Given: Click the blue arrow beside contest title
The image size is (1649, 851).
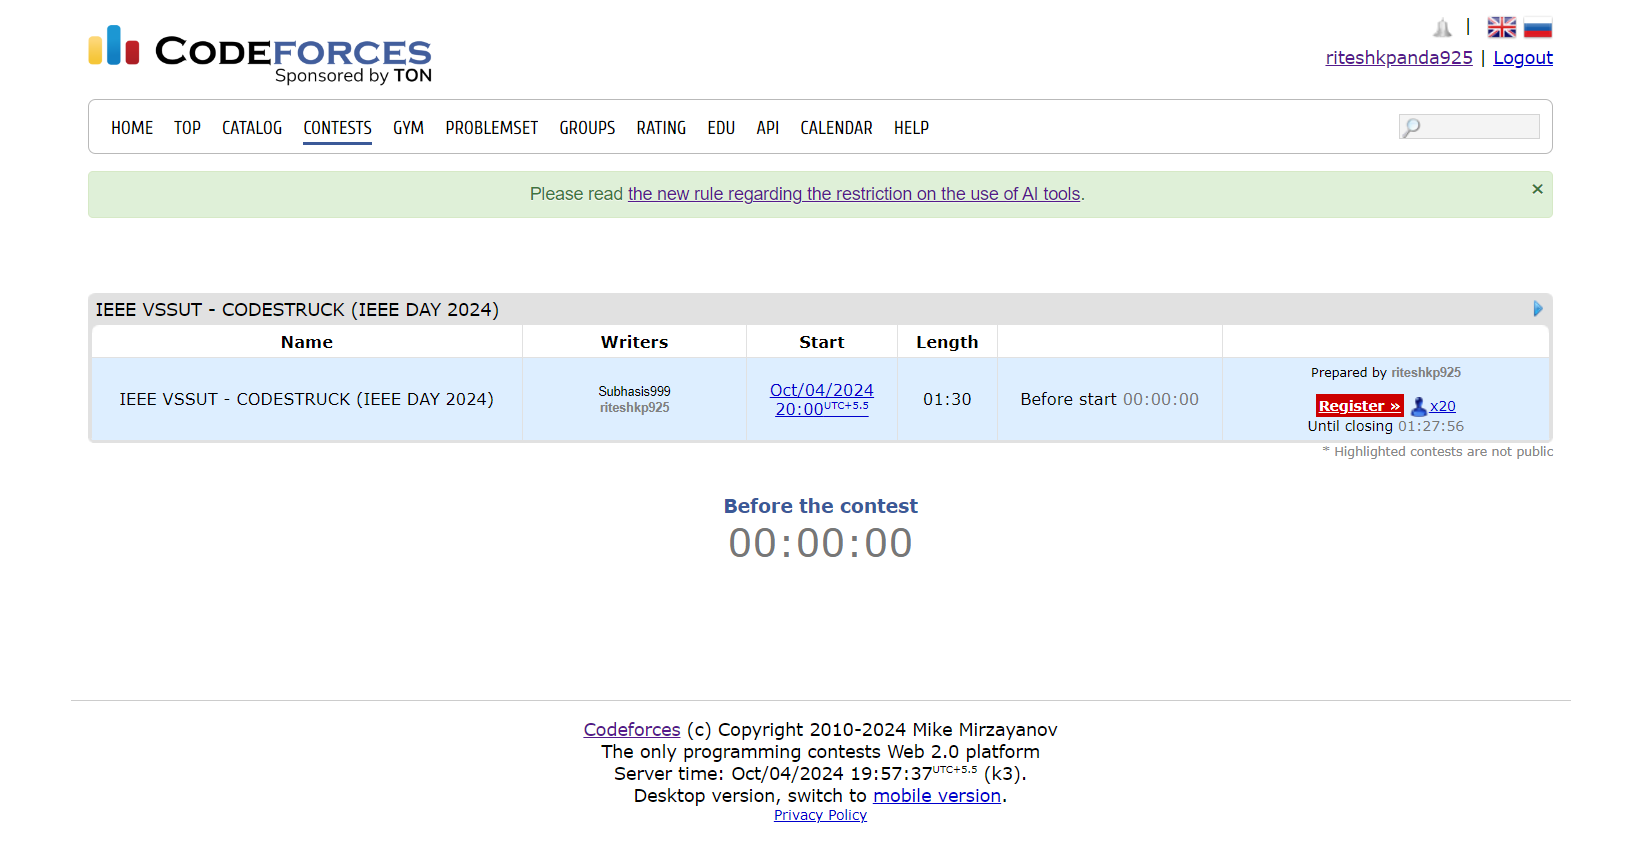Looking at the screenshot, I should [x=1538, y=309].
